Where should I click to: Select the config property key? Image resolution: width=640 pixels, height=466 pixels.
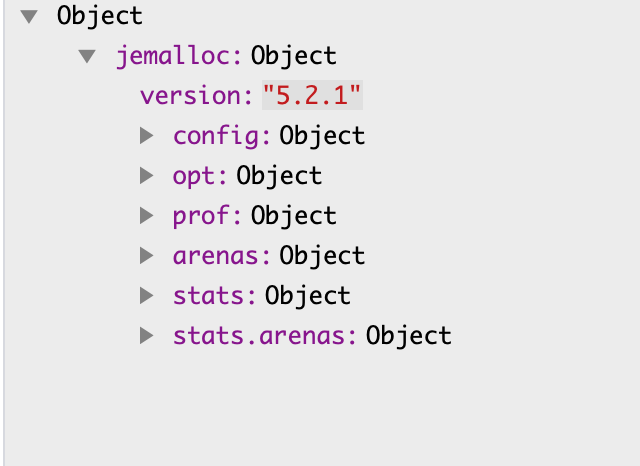(220, 135)
